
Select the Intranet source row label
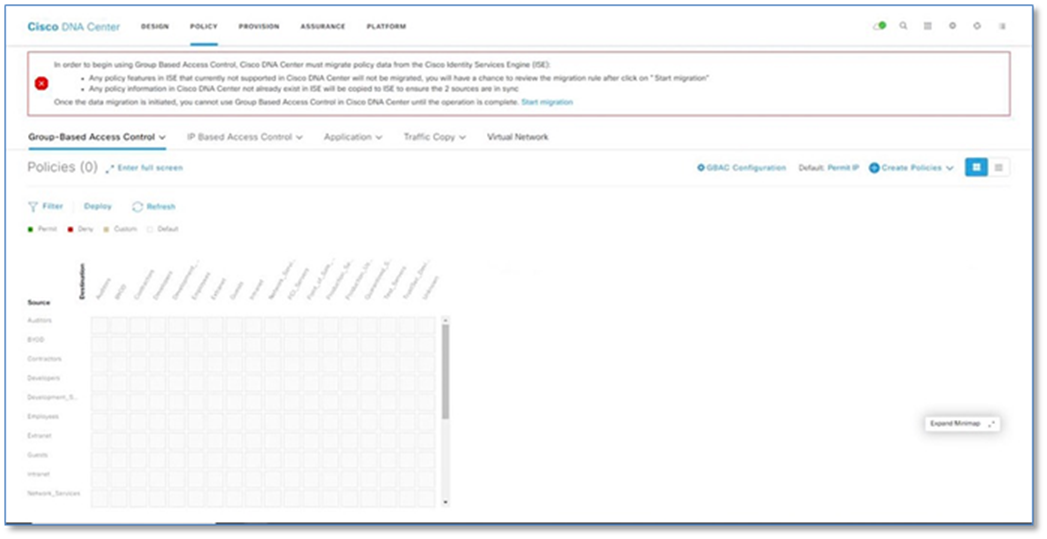pos(39,474)
